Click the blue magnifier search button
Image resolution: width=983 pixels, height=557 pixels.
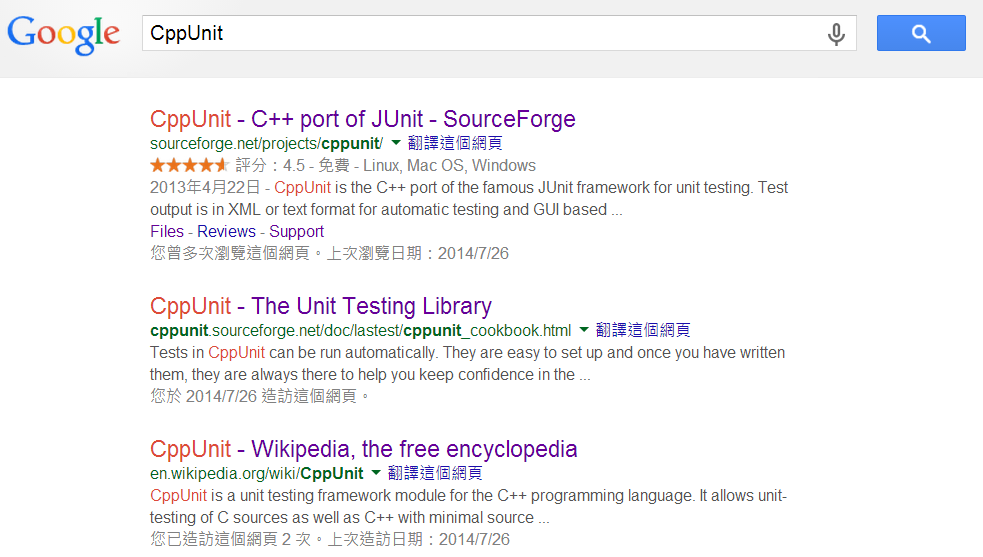pyautogui.click(x=921, y=33)
